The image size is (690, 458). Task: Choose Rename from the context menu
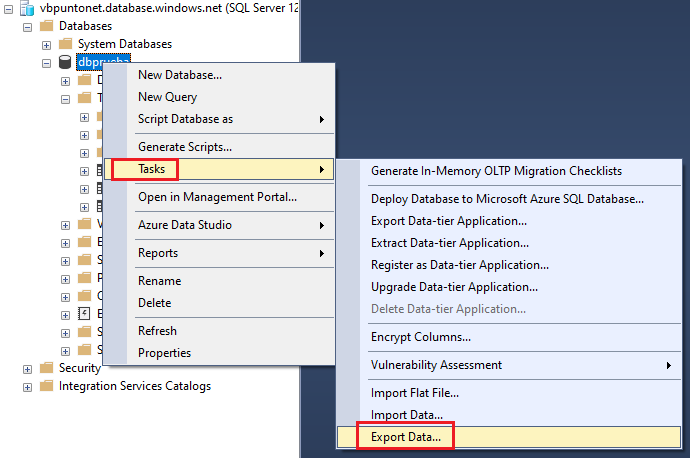click(219, 281)
